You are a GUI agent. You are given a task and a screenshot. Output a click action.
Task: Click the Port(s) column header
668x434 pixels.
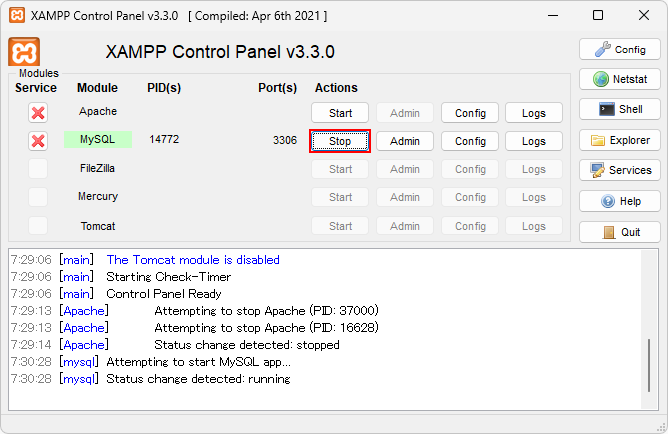(277, 88)
